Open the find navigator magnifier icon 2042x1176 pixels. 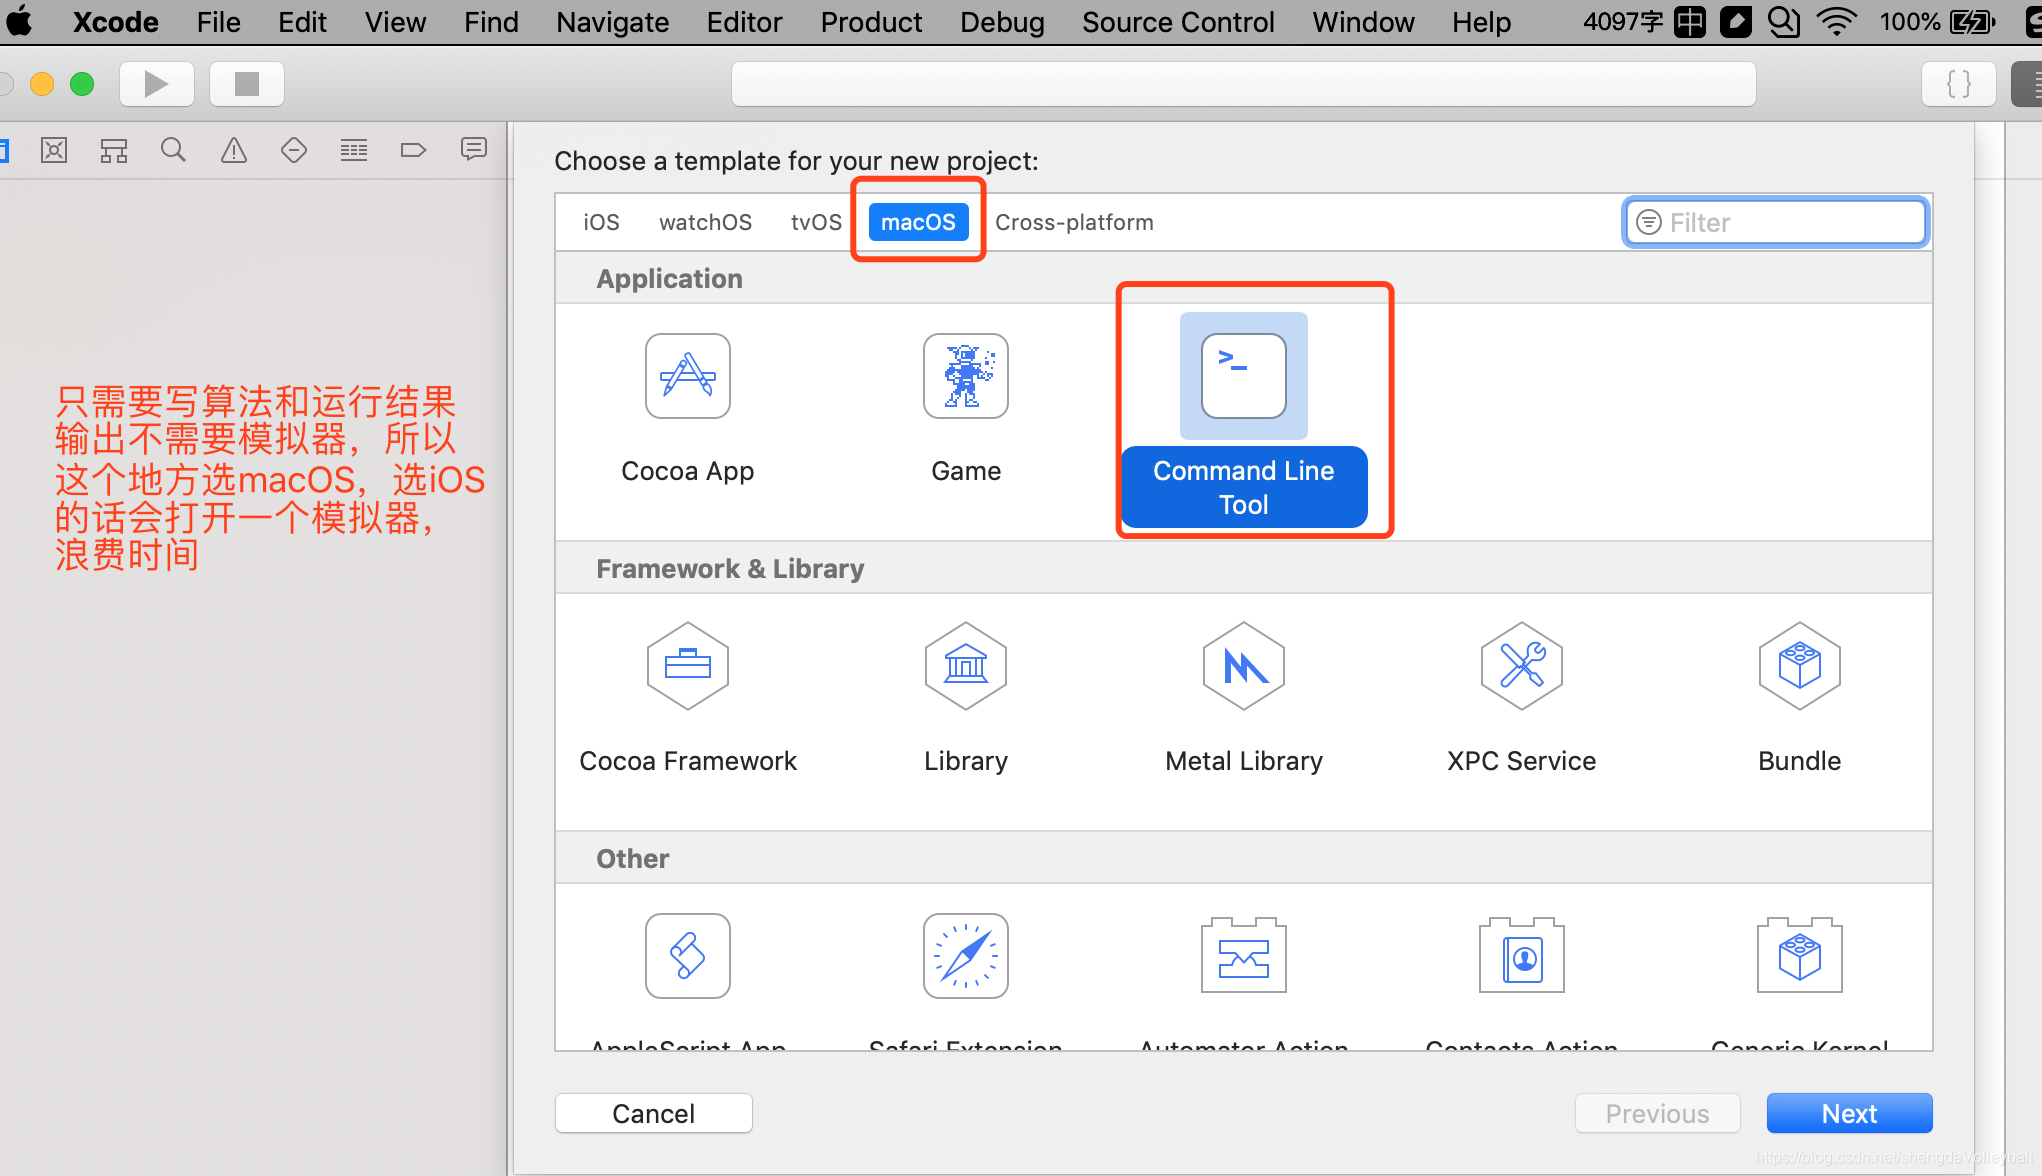pos(173,150)
